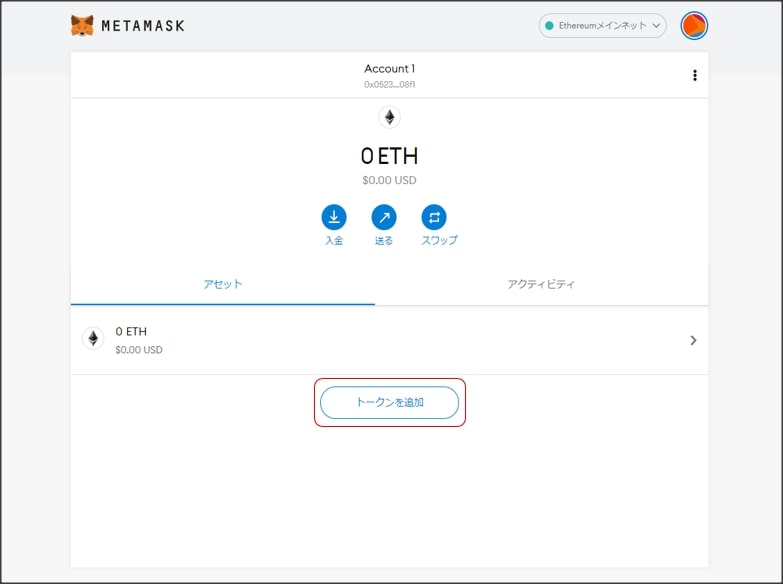Screen dimensions: 783x584
Task: Open the Ethereumメインネット network dropdown
Action: pos(602,26)
